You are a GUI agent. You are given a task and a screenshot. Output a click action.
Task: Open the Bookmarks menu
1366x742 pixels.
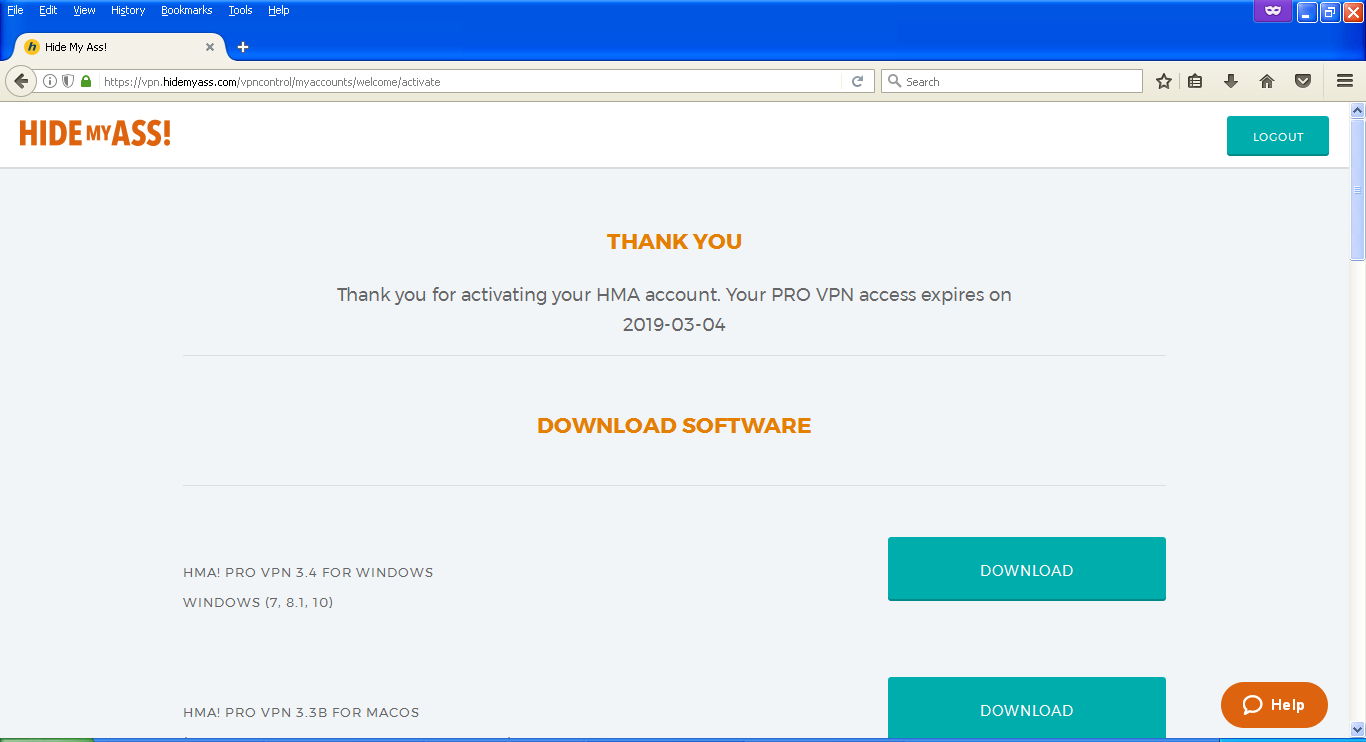click(187, 10)
